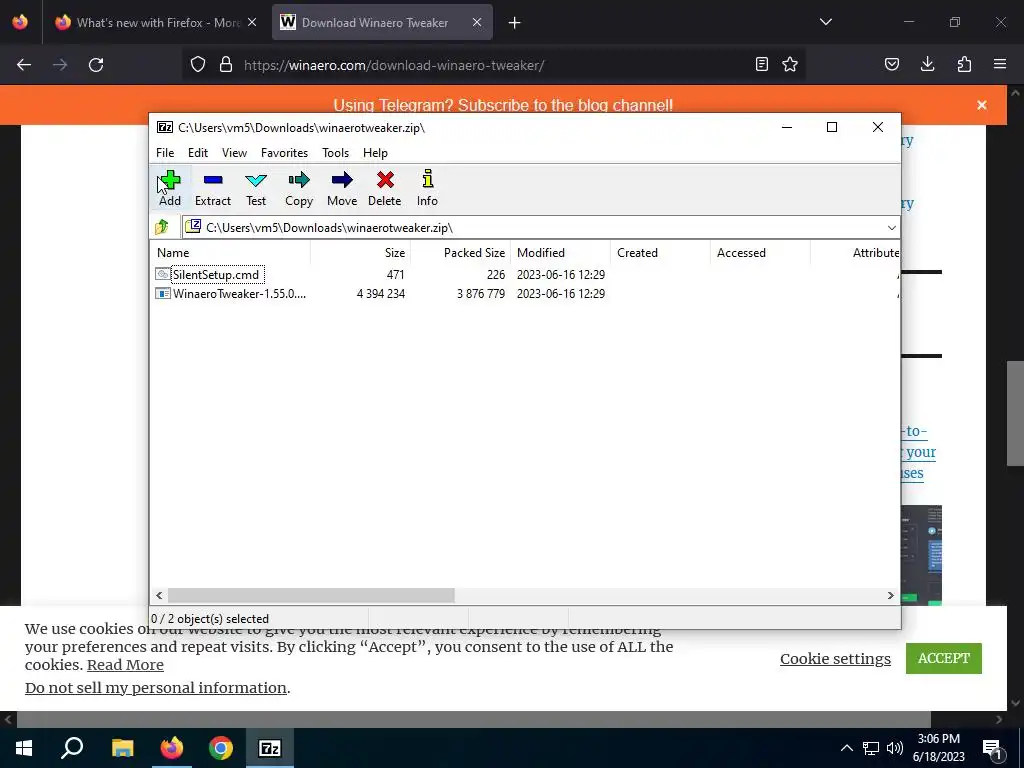The height and width of the screenshot is (768, 1024).
Task: Open taskbar search magnifier
Action: [72, 748]
